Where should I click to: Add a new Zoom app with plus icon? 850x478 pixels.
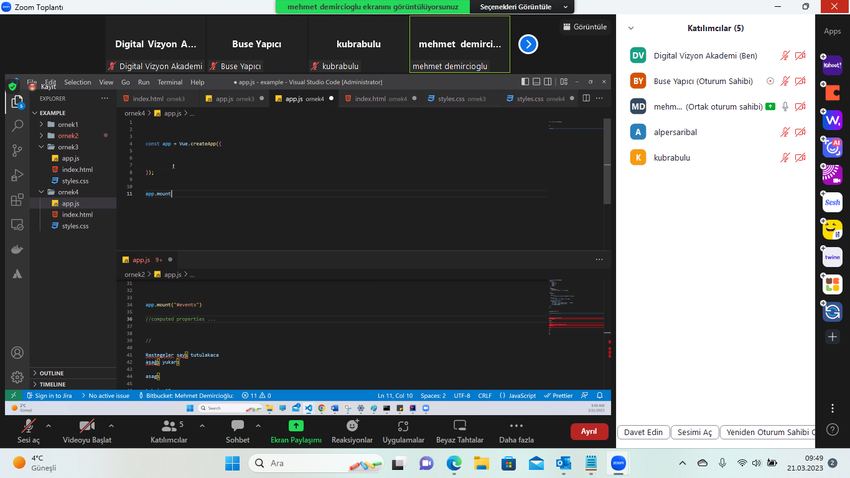point(832,337)
